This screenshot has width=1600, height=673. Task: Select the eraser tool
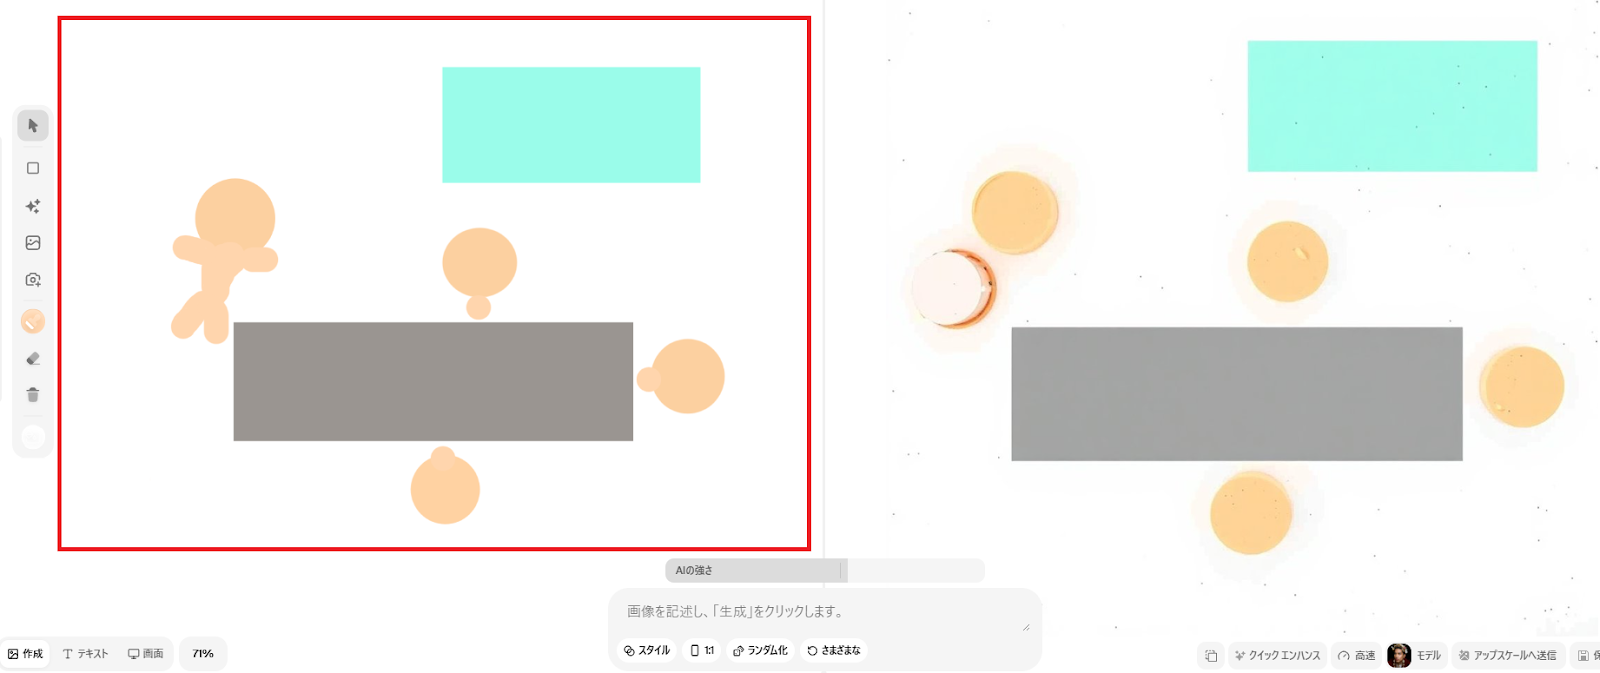(33, 358)
